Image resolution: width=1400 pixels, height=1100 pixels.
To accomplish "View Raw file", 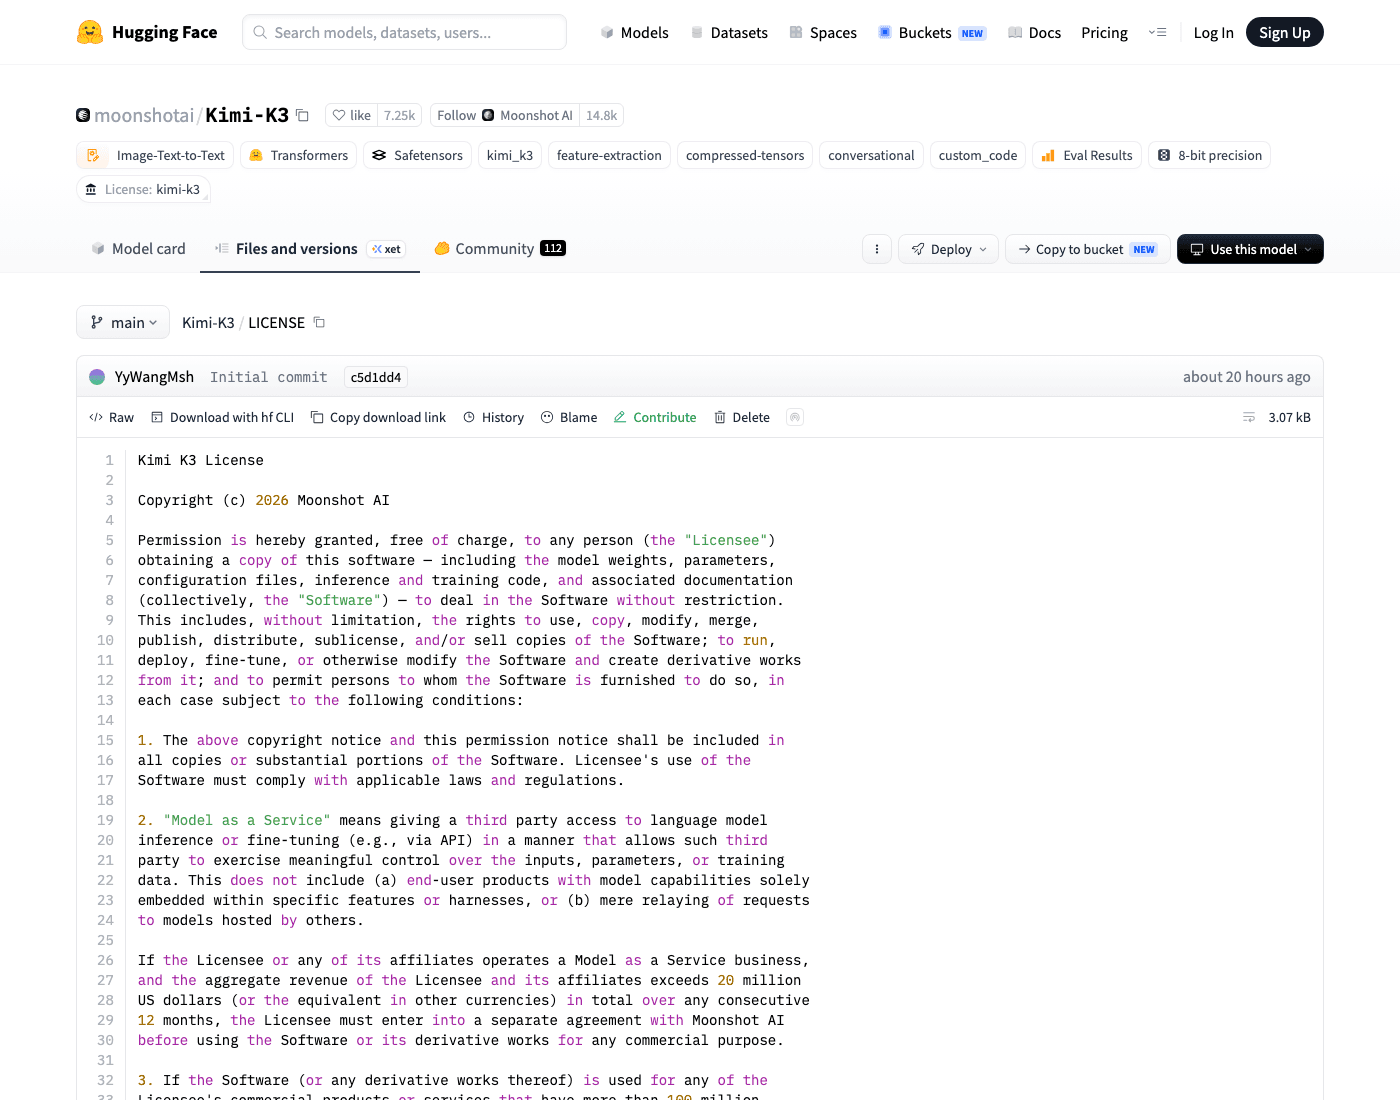I will point(111,417).
